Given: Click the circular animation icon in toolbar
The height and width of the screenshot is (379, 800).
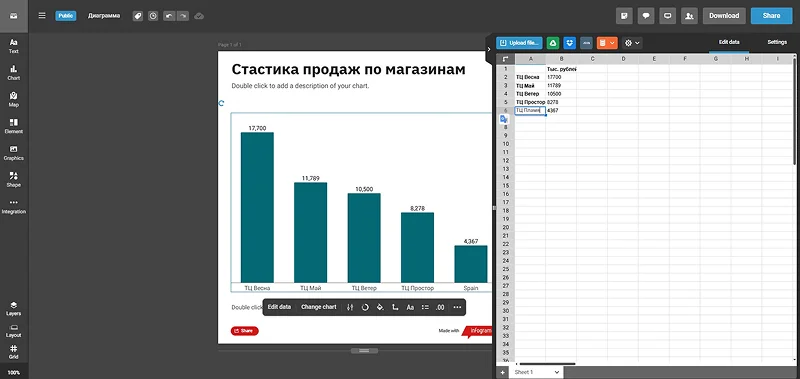Looking at the screenshot, I should tap(365, 307).
